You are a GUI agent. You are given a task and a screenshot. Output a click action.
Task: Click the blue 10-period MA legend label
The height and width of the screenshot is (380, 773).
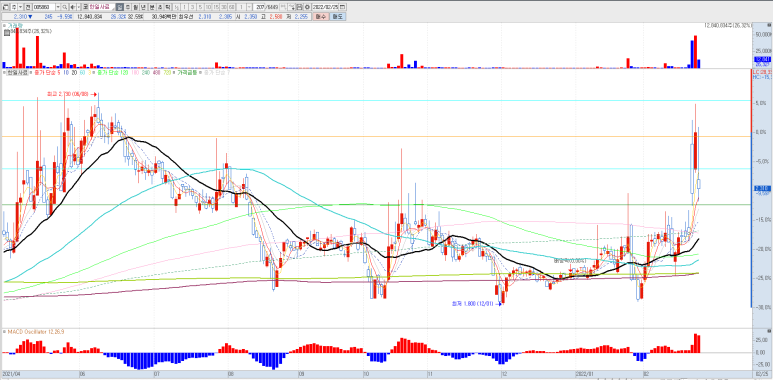coord(66,72)
